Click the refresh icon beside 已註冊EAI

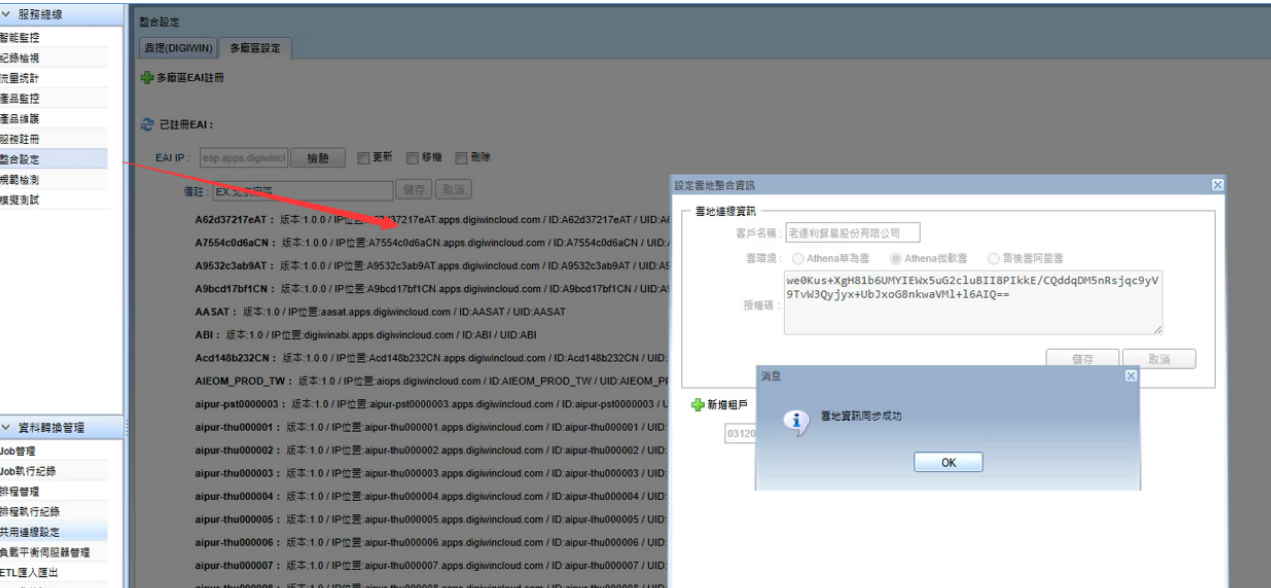[145, 125]
